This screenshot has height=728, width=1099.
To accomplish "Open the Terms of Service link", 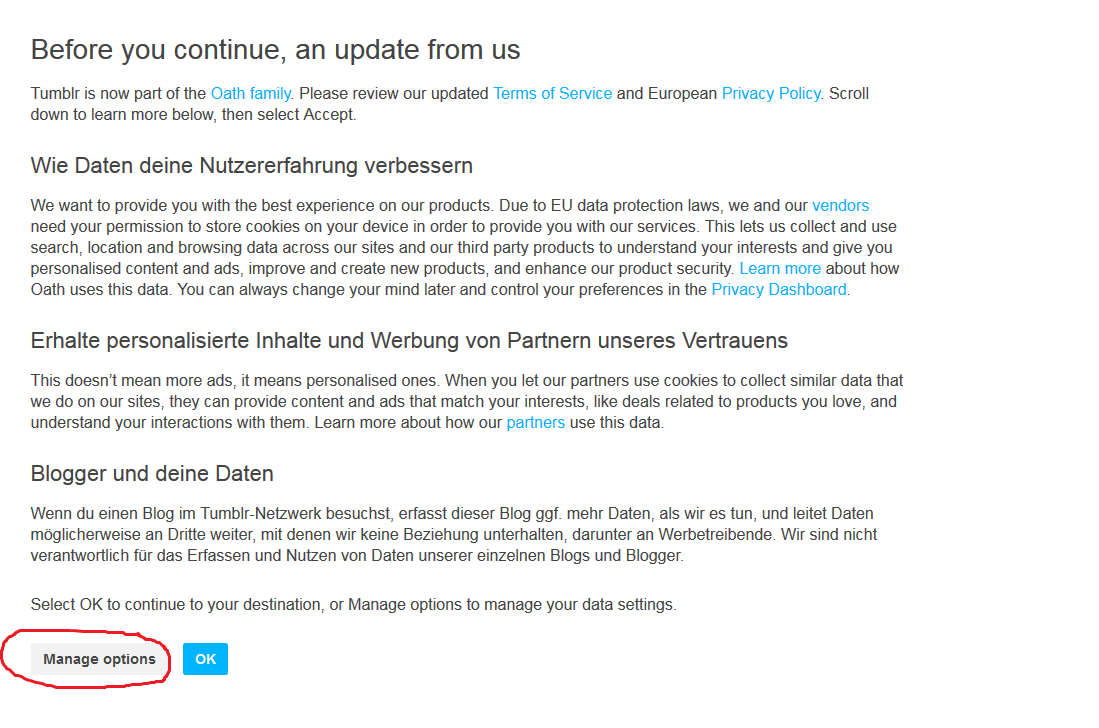I will [x=552, y=94].
